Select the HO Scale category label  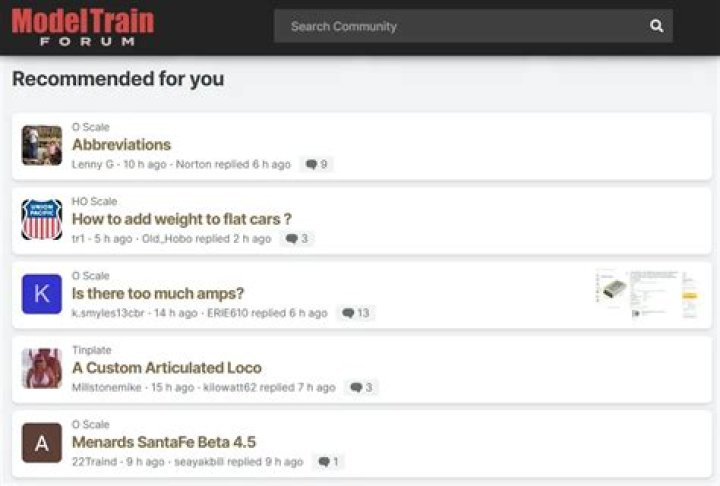(x=94, y=201)
